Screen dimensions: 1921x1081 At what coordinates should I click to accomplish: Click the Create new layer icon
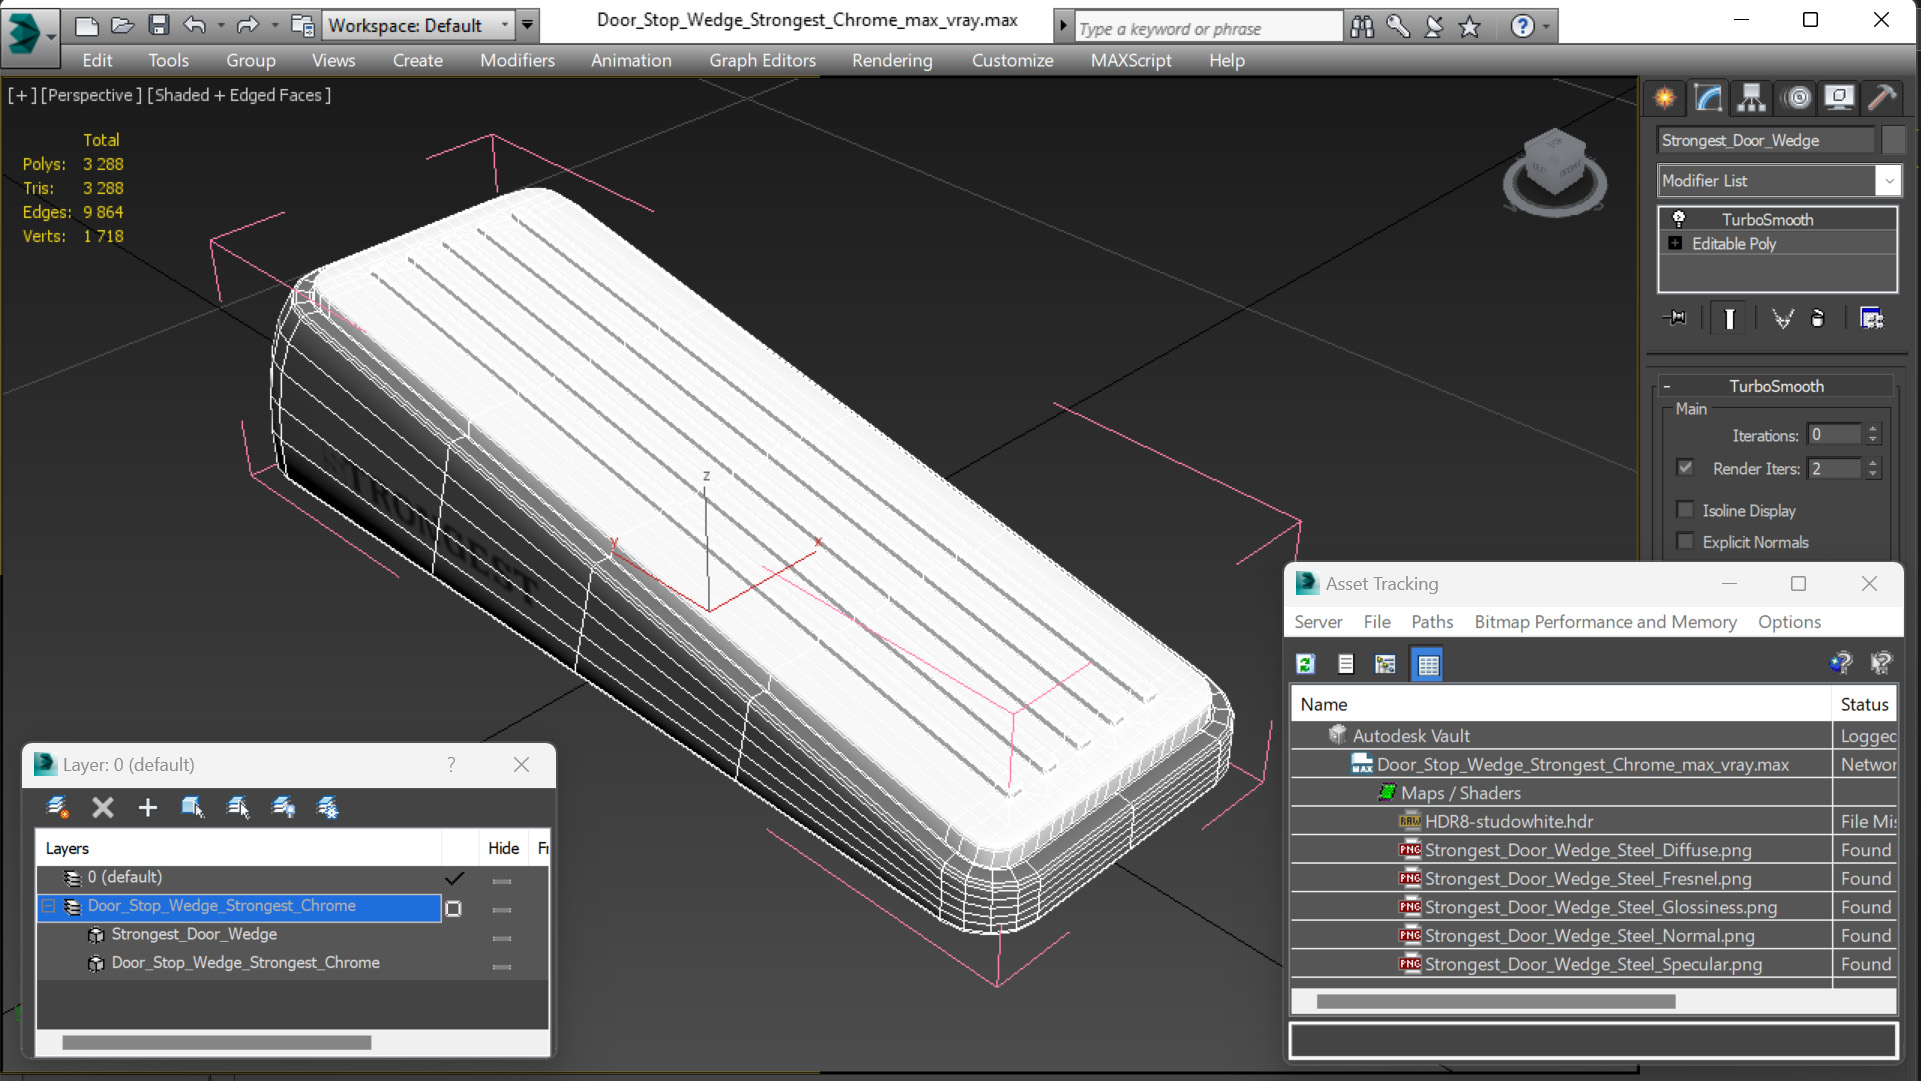(57, 807)
